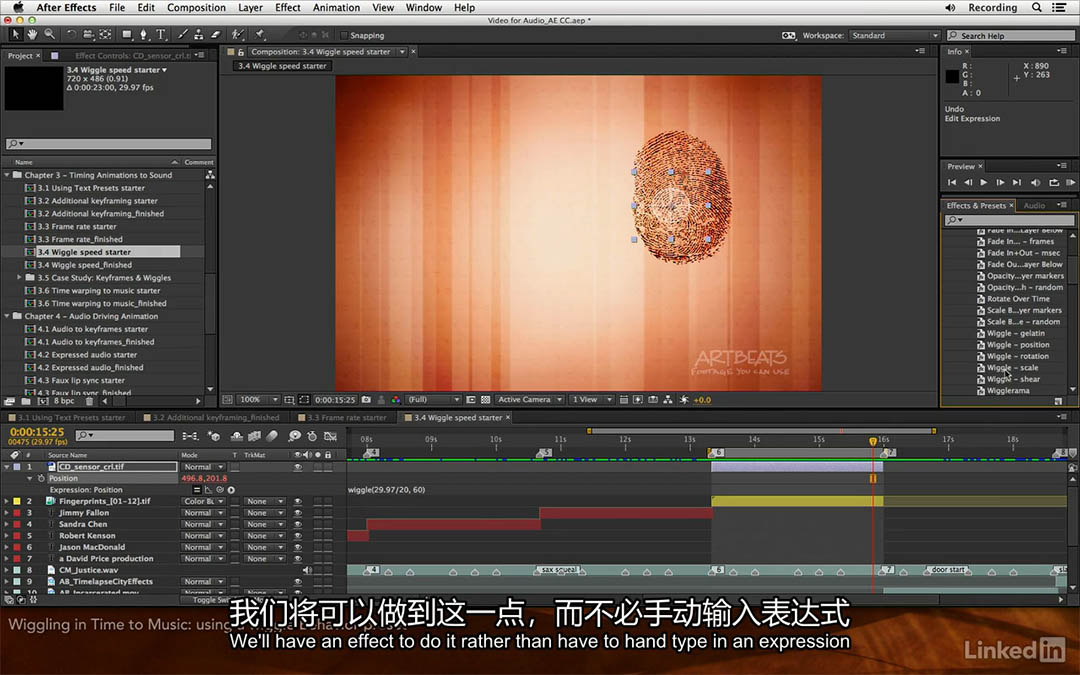Viewport: 1080px width, 675px height.
Task: Open the 1 View layout dropdown
Action: pyautogui.click(x=592, y=399)
